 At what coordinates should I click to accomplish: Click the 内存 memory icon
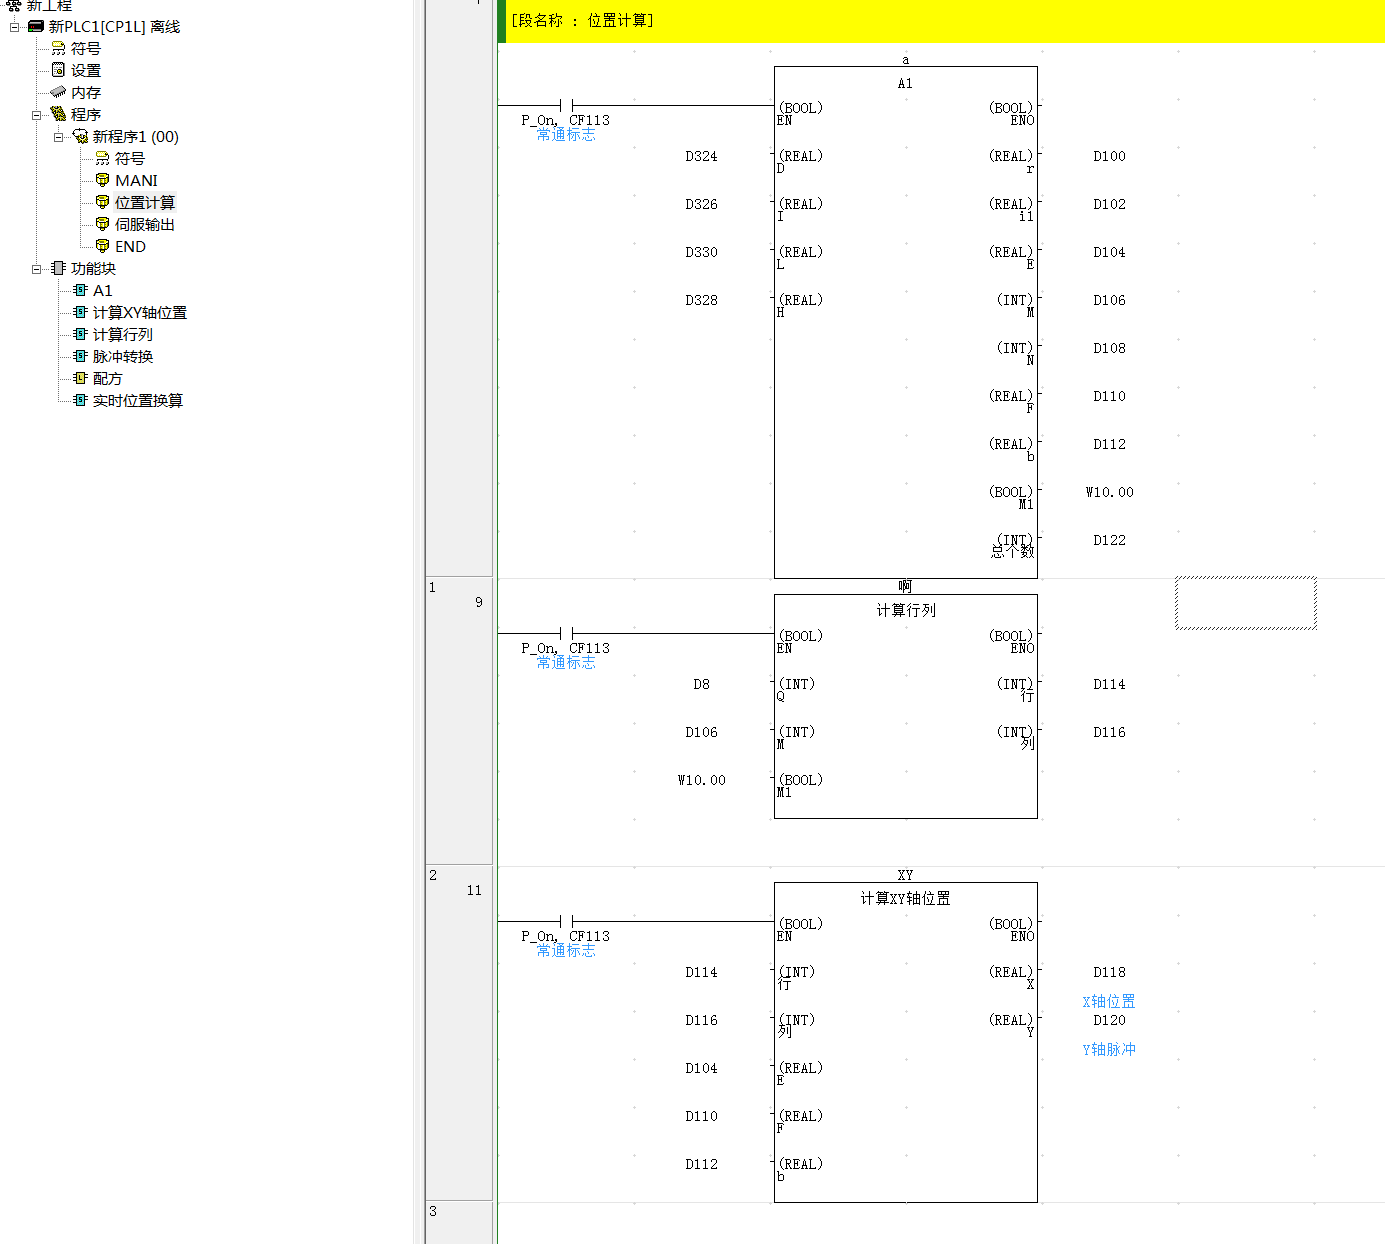[59, 92]
